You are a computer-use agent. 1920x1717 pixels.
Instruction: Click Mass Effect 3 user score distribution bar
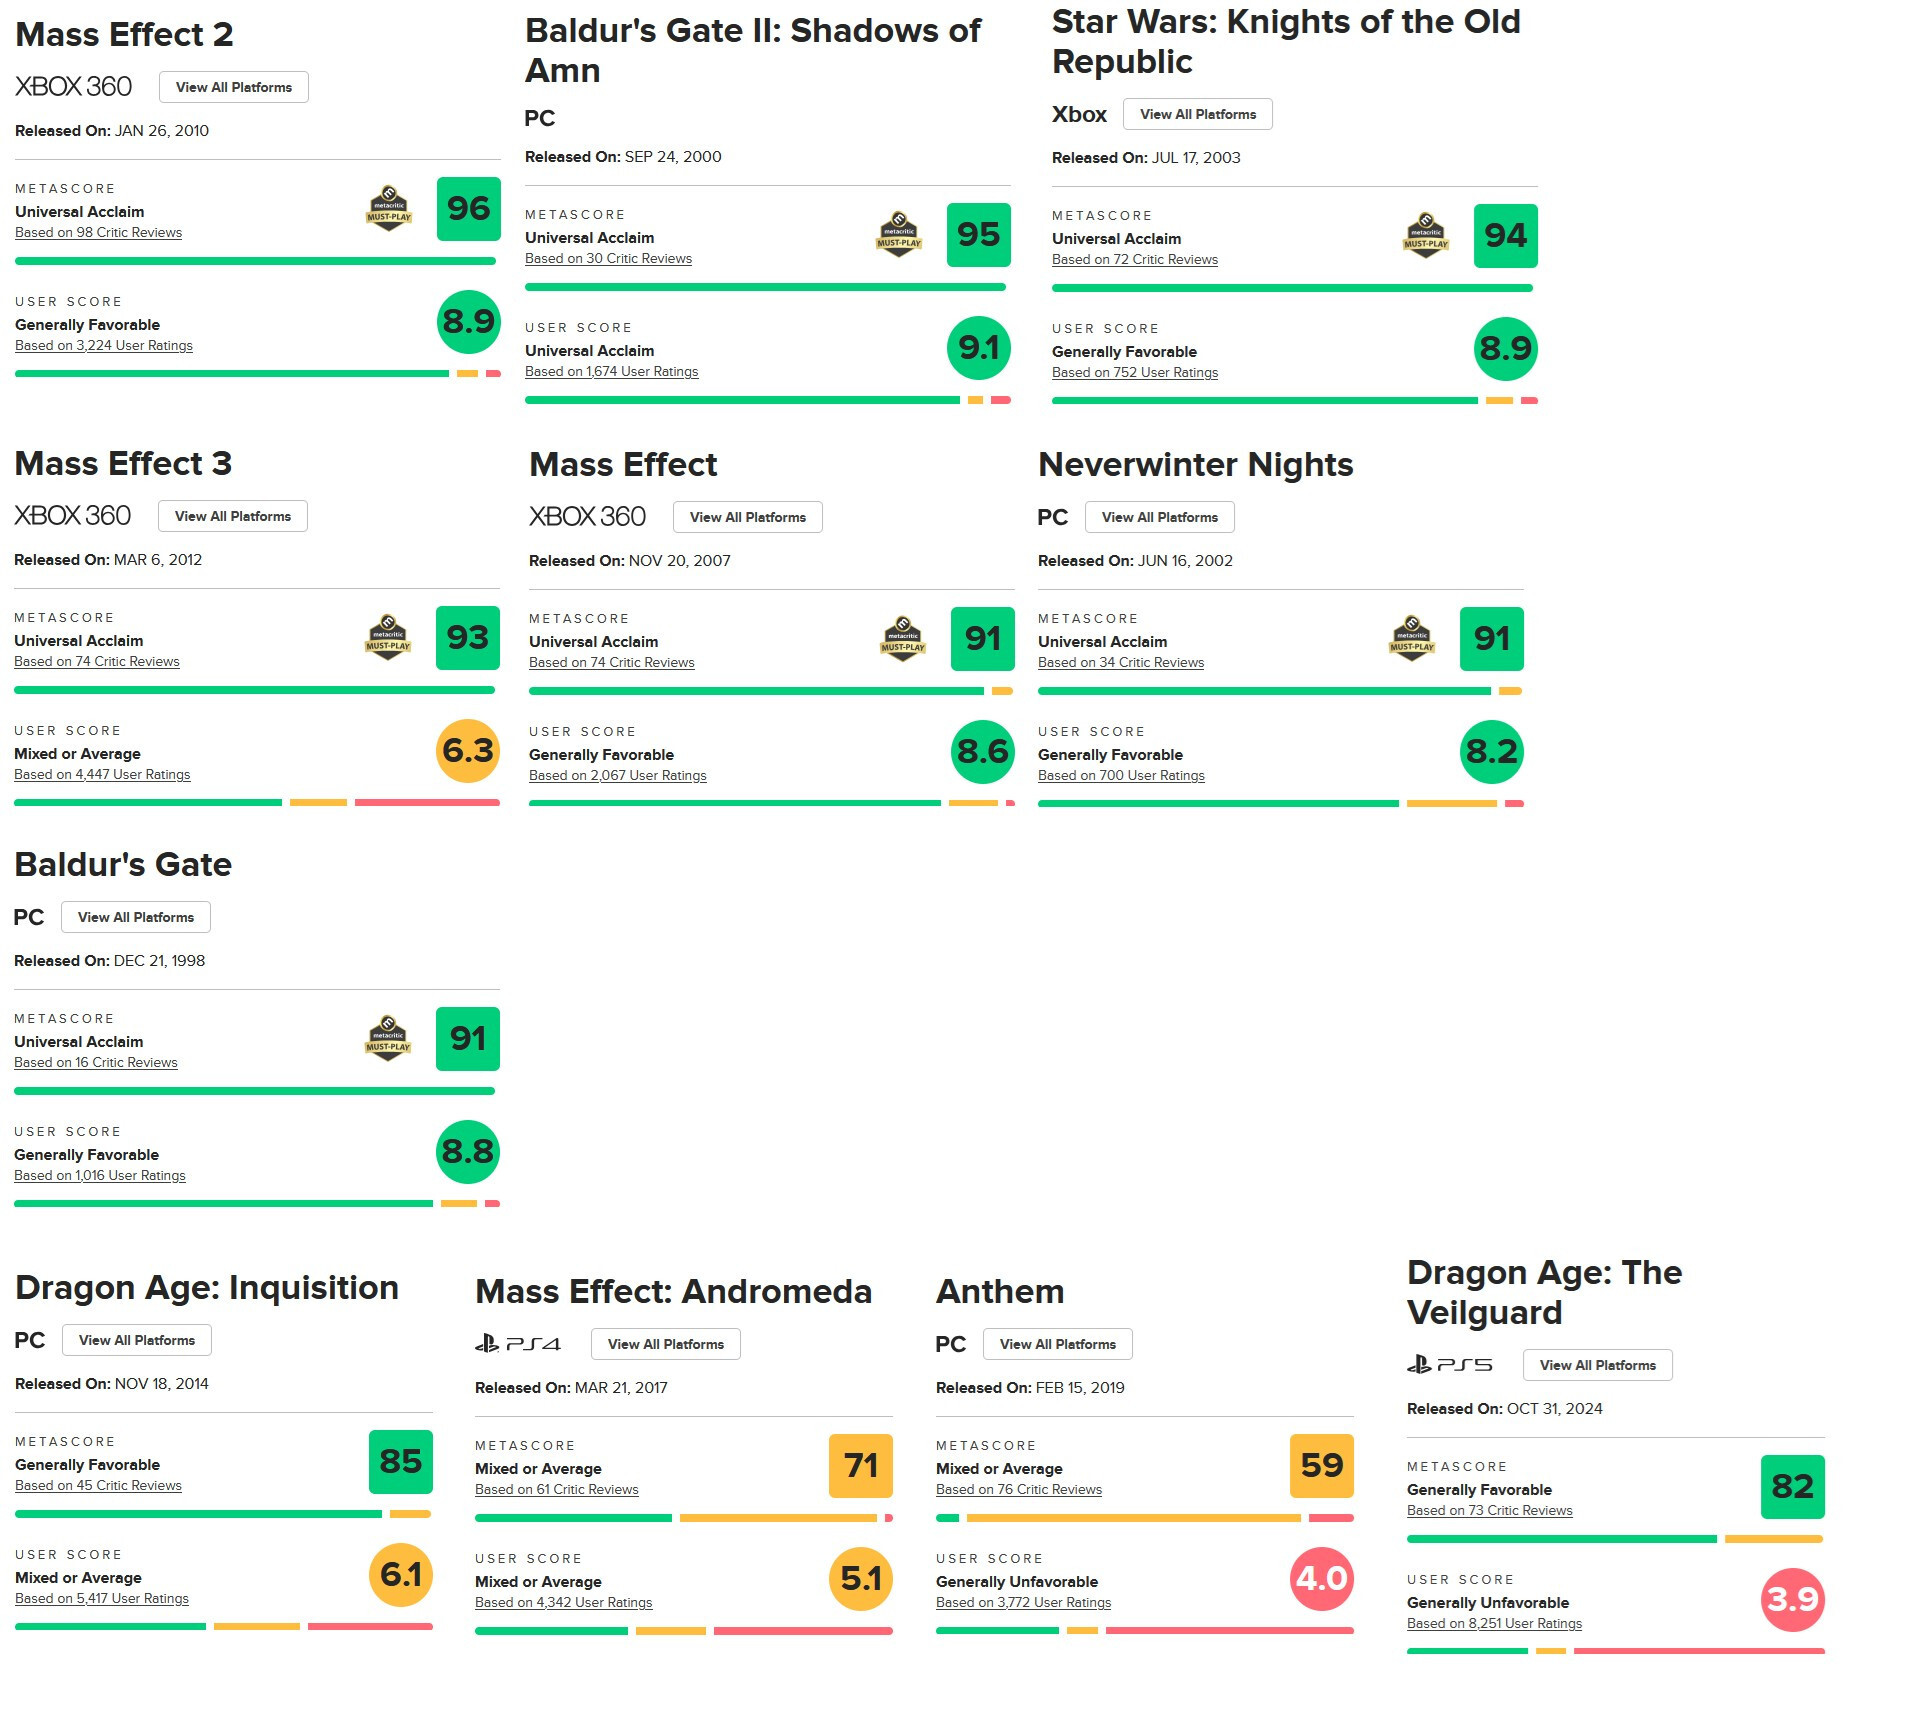click(256, 802)
